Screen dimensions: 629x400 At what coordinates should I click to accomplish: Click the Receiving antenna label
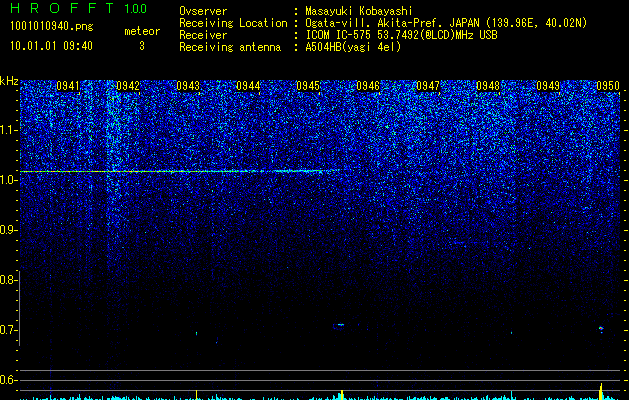(230, 47)
